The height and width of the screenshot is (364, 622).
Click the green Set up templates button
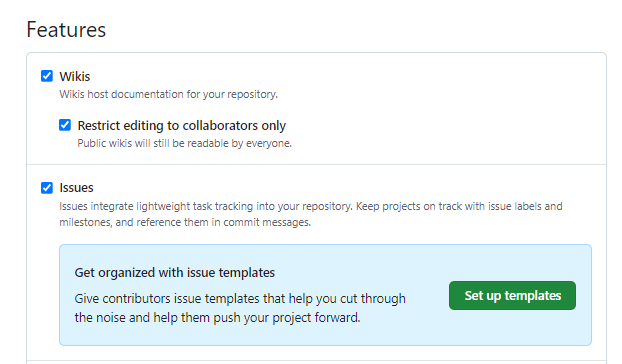click(x=512, y=295)
